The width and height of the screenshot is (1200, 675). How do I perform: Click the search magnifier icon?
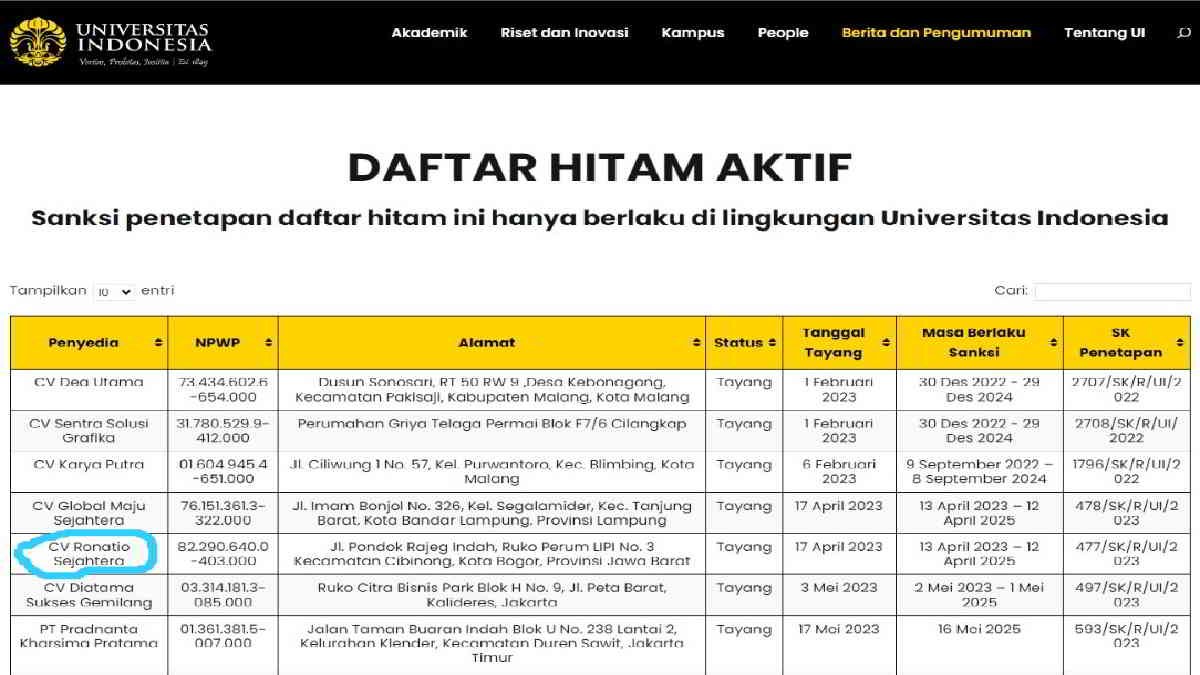point(1183,32)
